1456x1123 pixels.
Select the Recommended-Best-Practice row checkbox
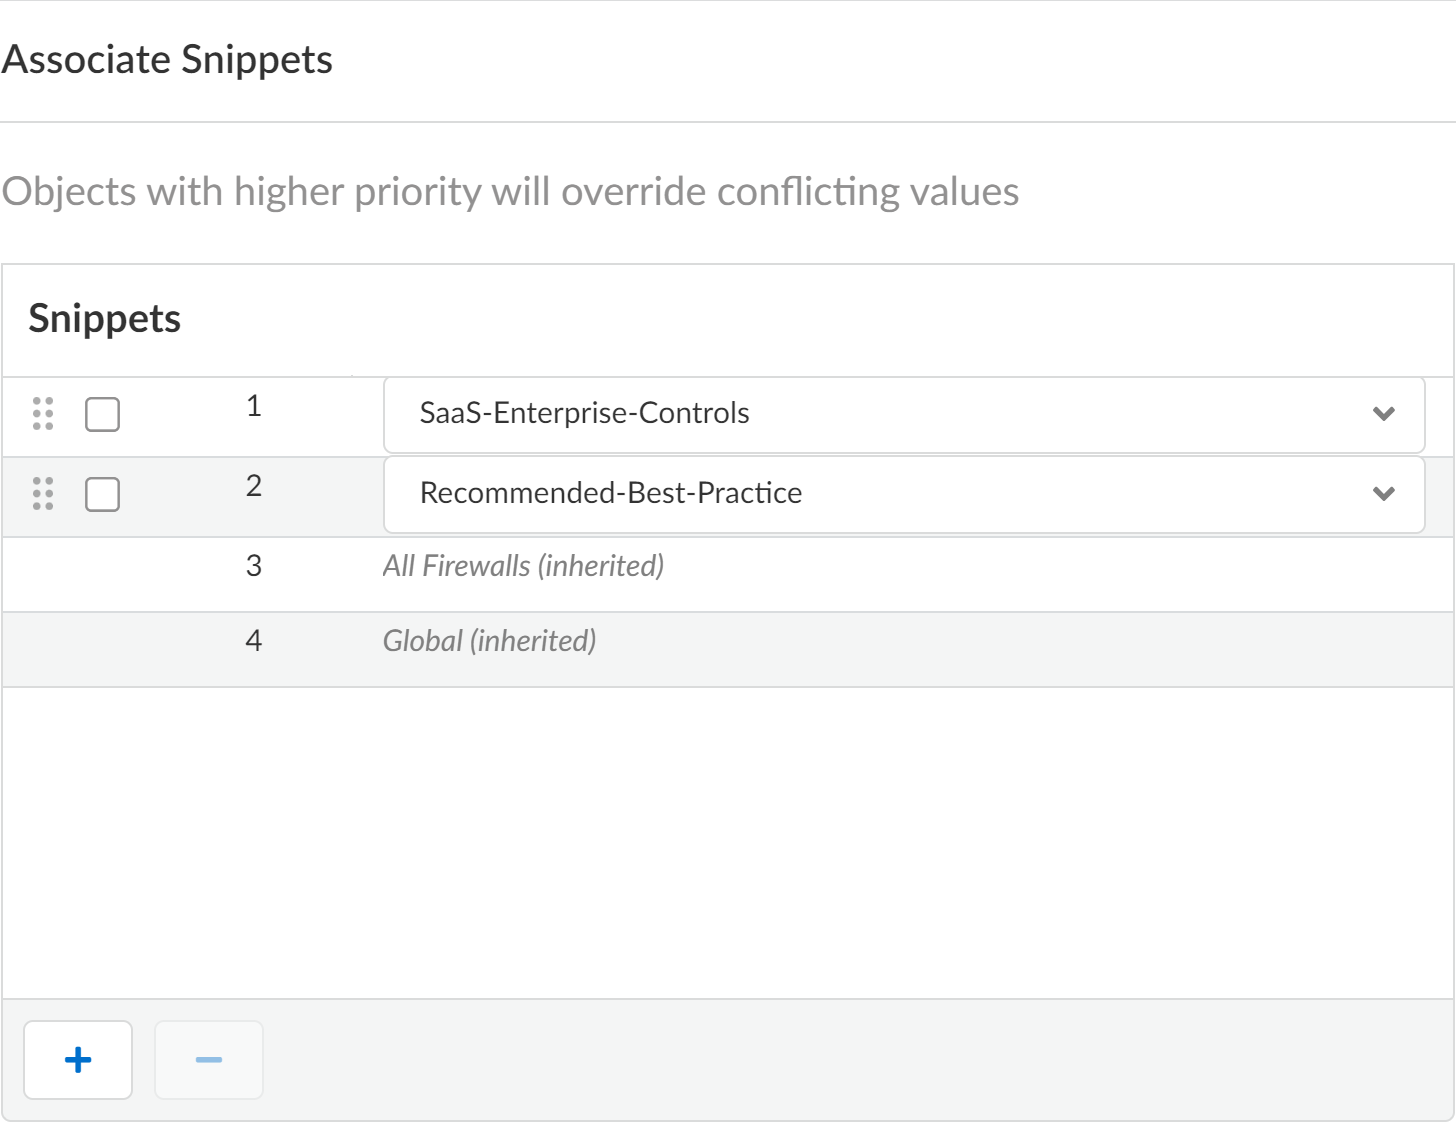102,494
